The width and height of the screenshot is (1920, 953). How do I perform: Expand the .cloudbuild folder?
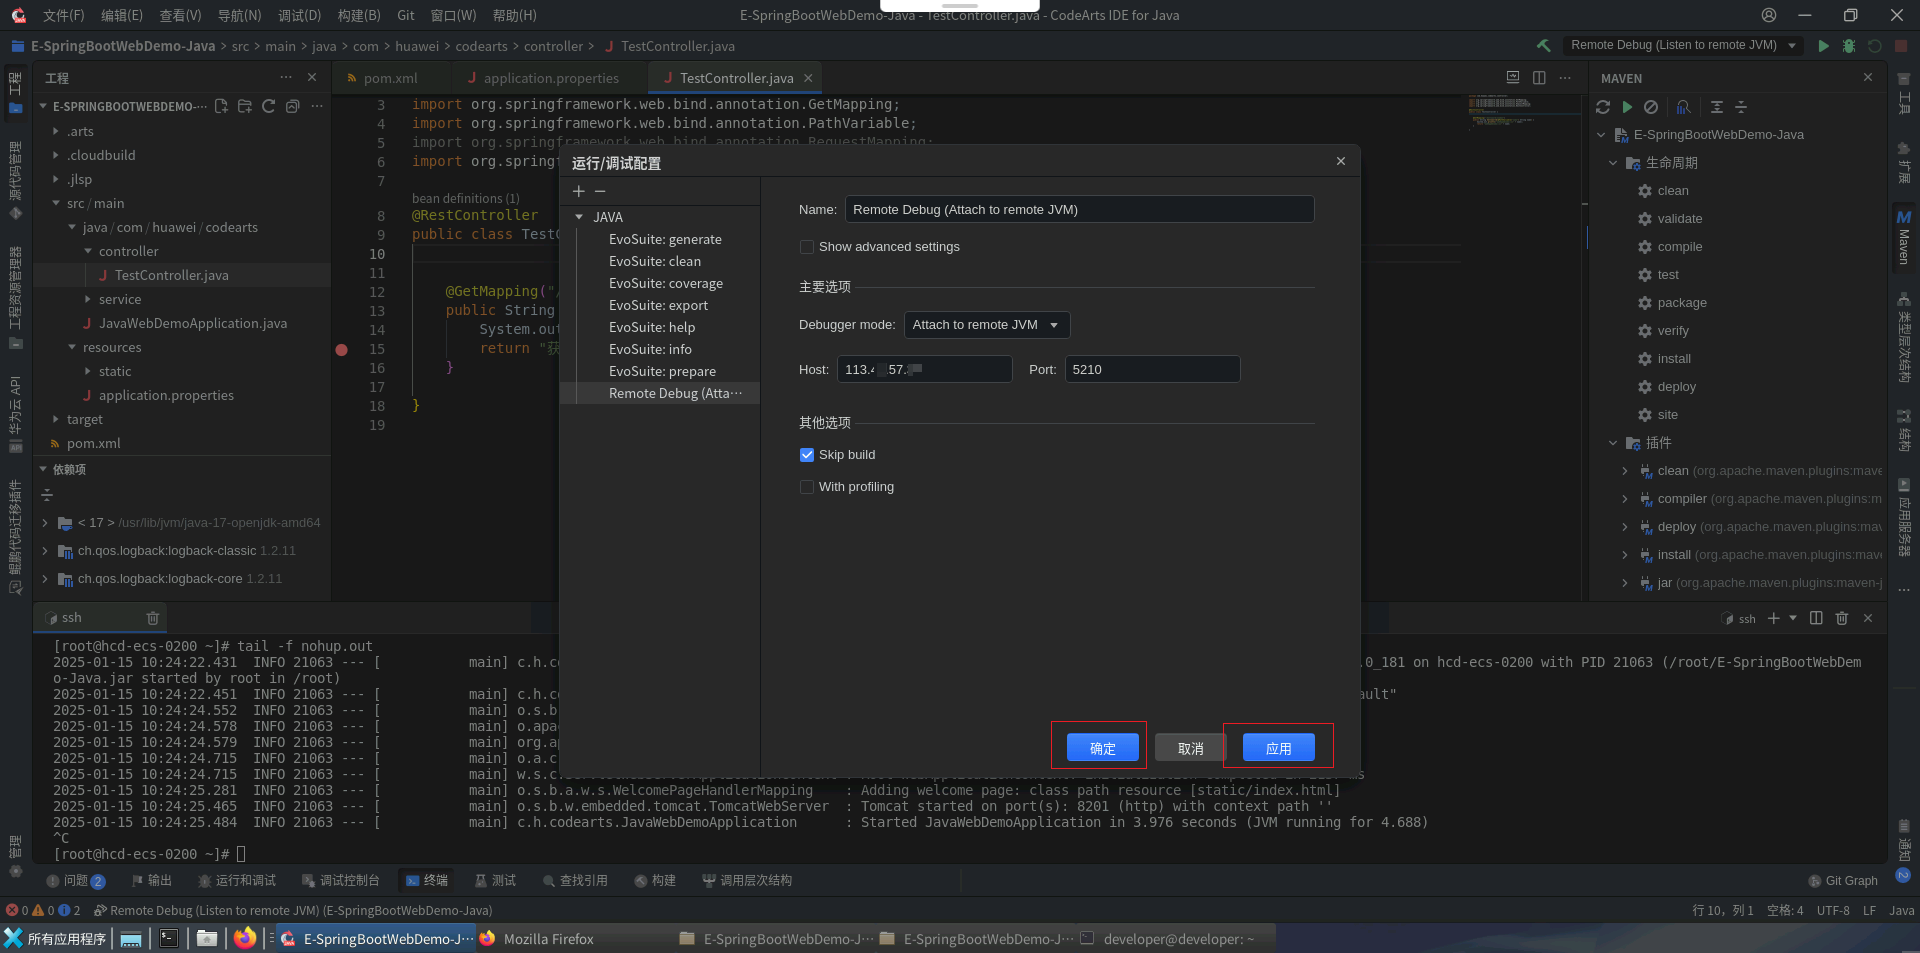click(x=56, y=155)
